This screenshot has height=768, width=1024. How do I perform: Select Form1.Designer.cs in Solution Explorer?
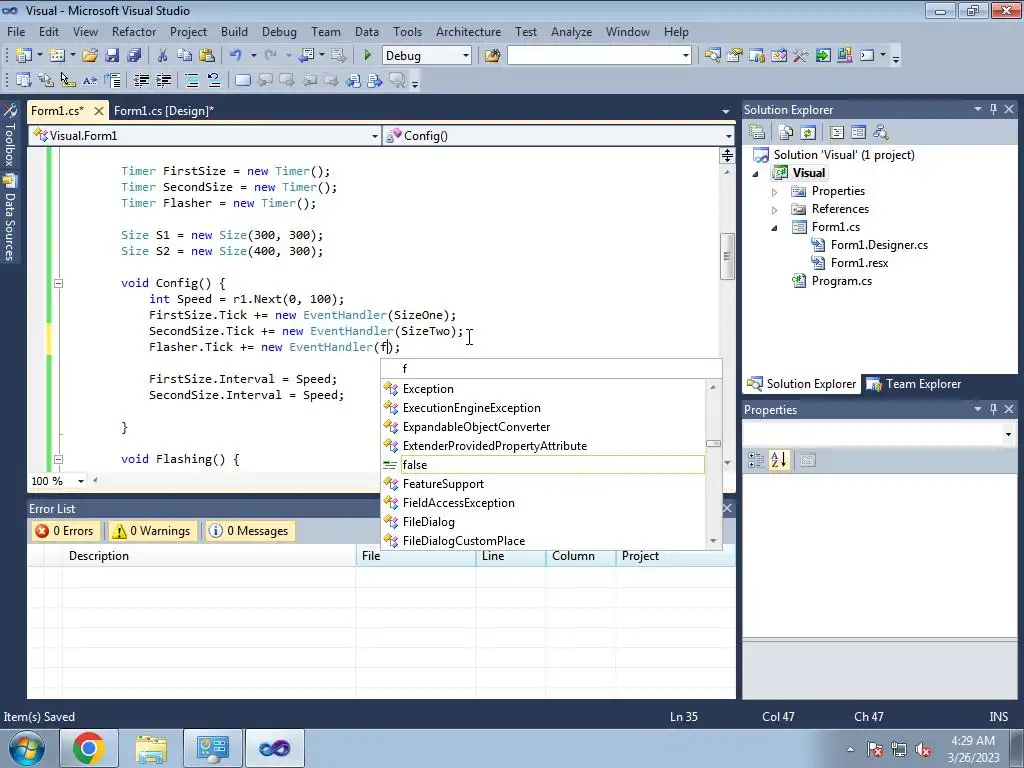[879, 245]
